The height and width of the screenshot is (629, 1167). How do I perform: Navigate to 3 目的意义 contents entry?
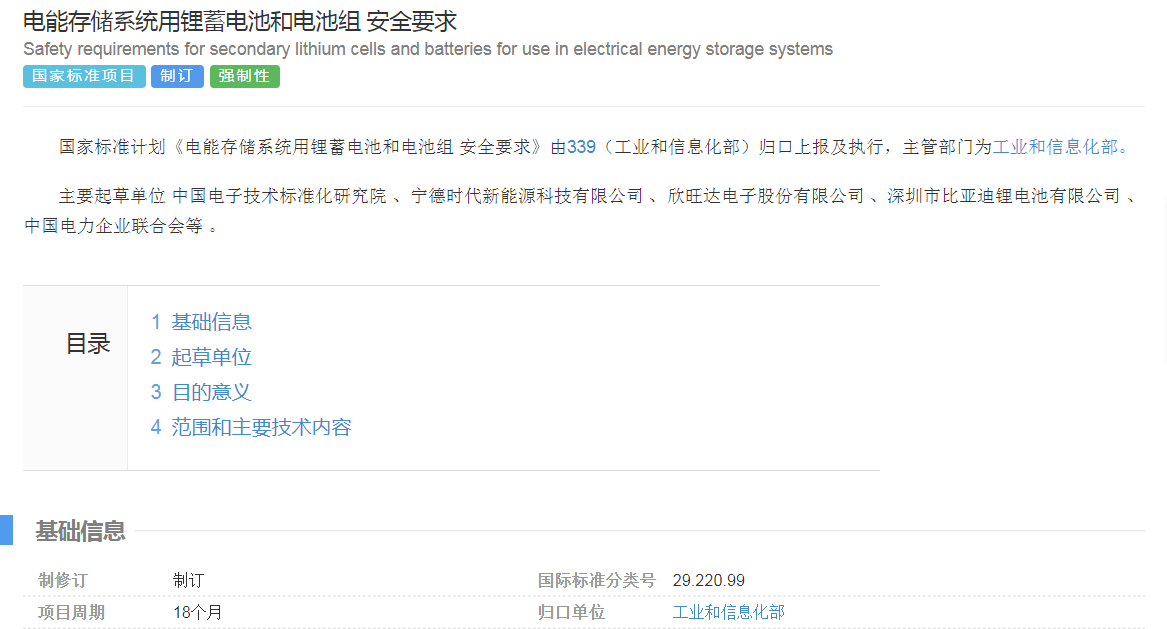[201, 392]
